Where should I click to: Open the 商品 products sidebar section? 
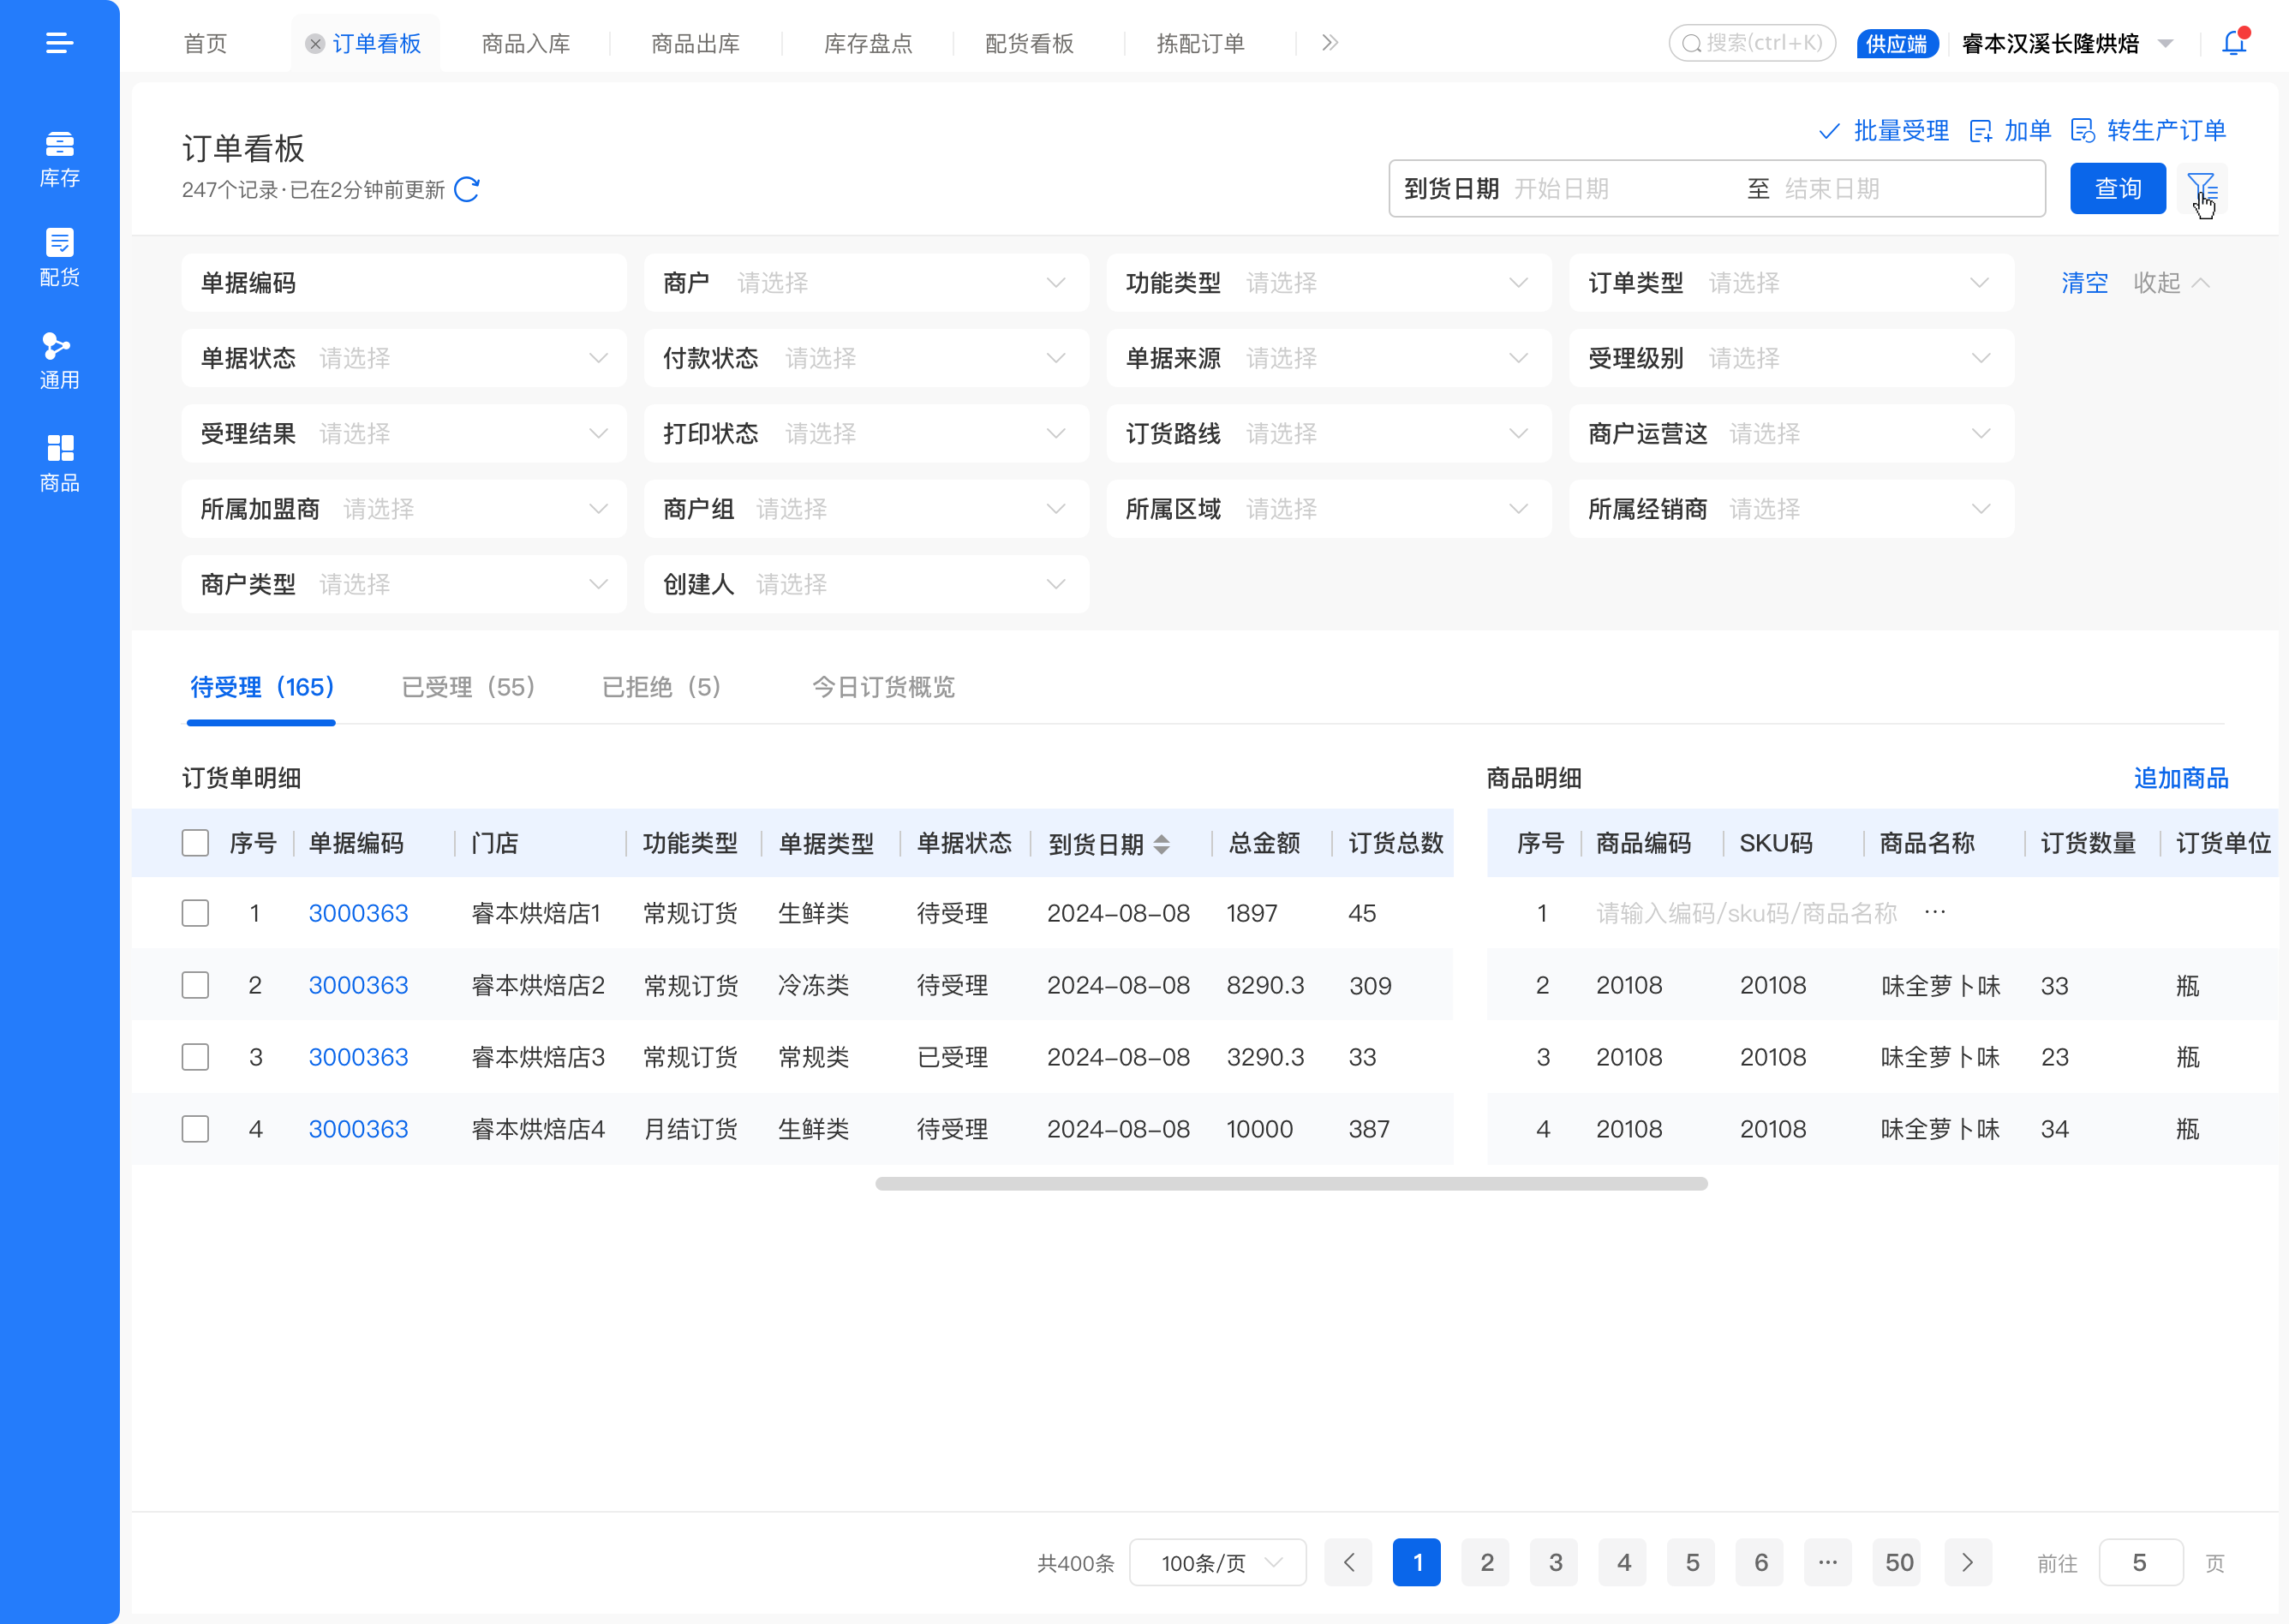(x=59, y=464)
